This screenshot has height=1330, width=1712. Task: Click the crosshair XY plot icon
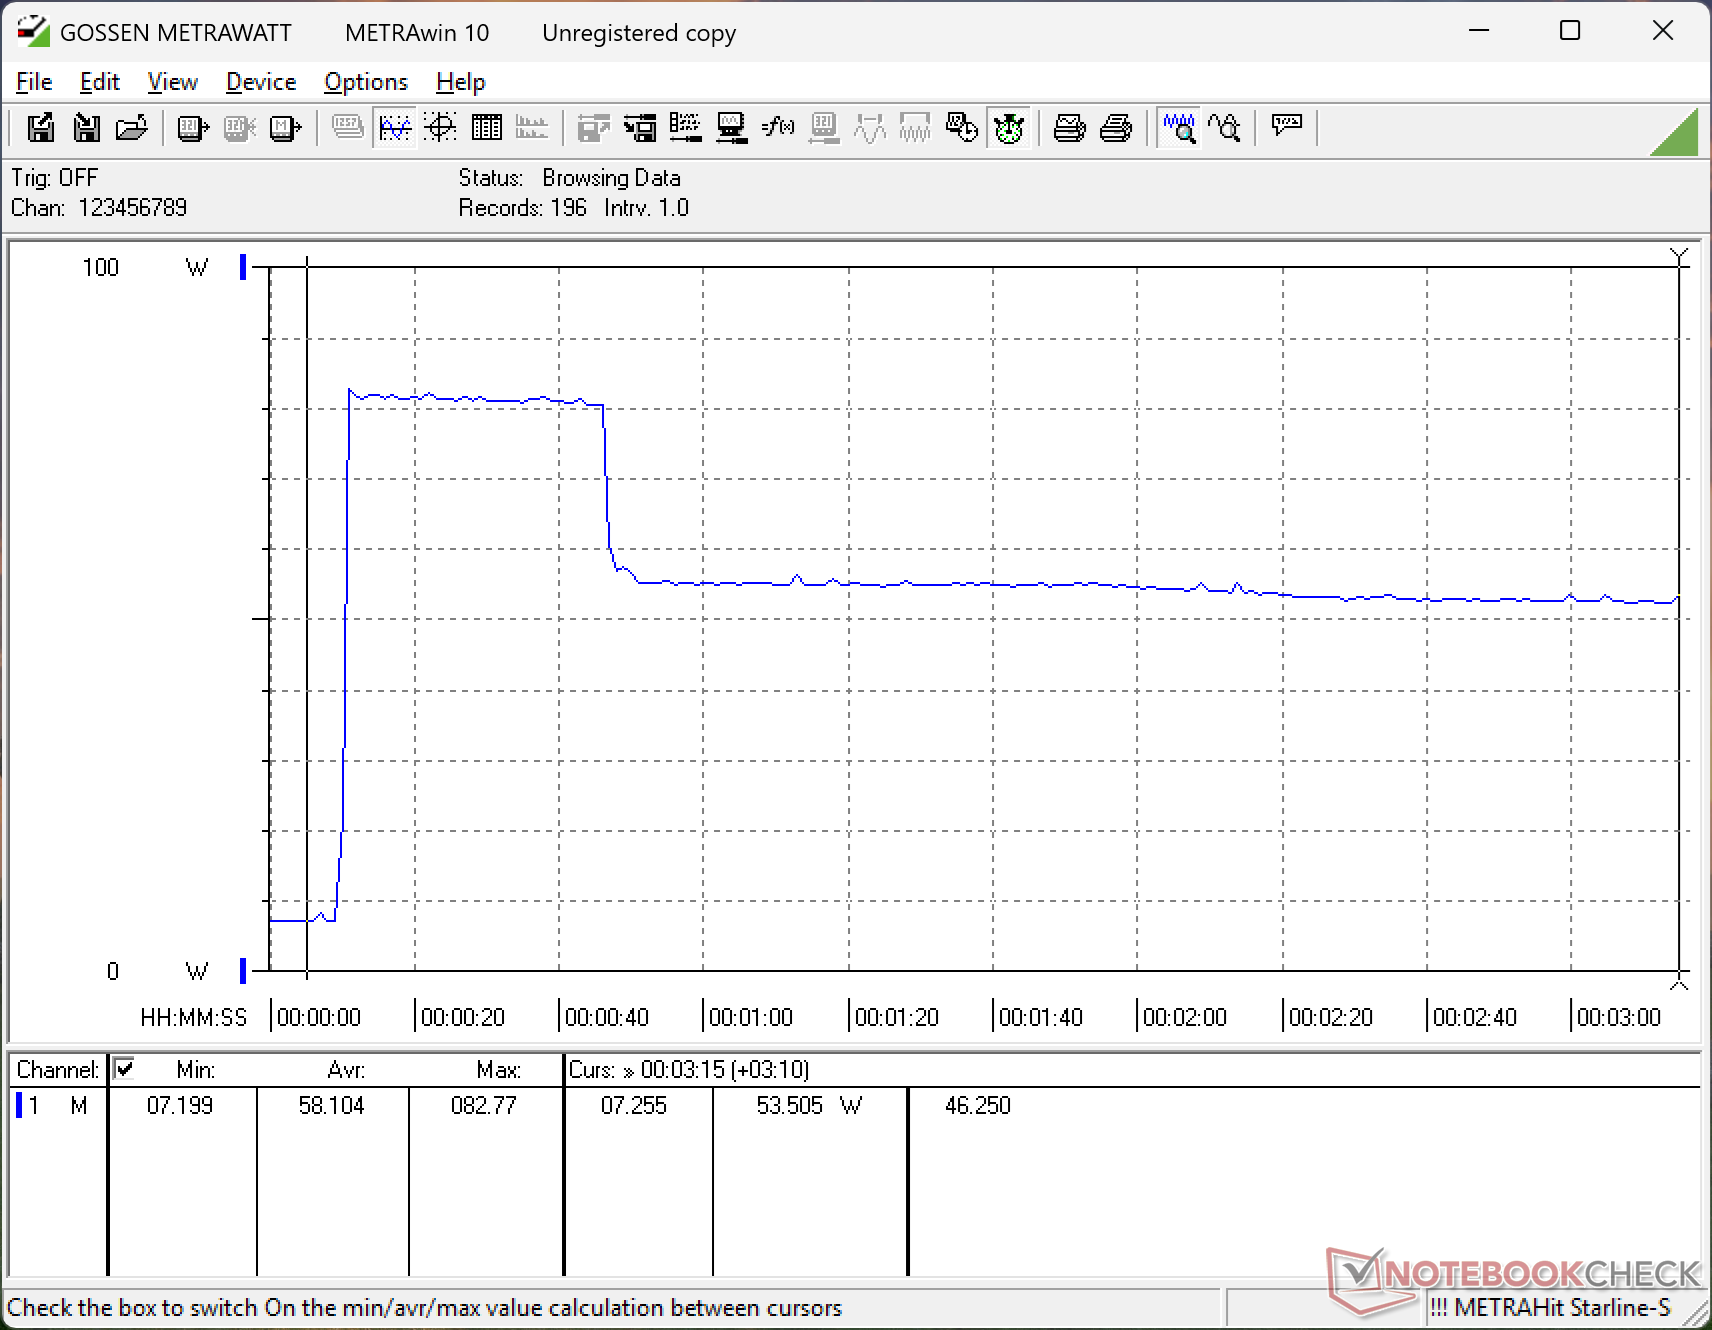(440, 128)
